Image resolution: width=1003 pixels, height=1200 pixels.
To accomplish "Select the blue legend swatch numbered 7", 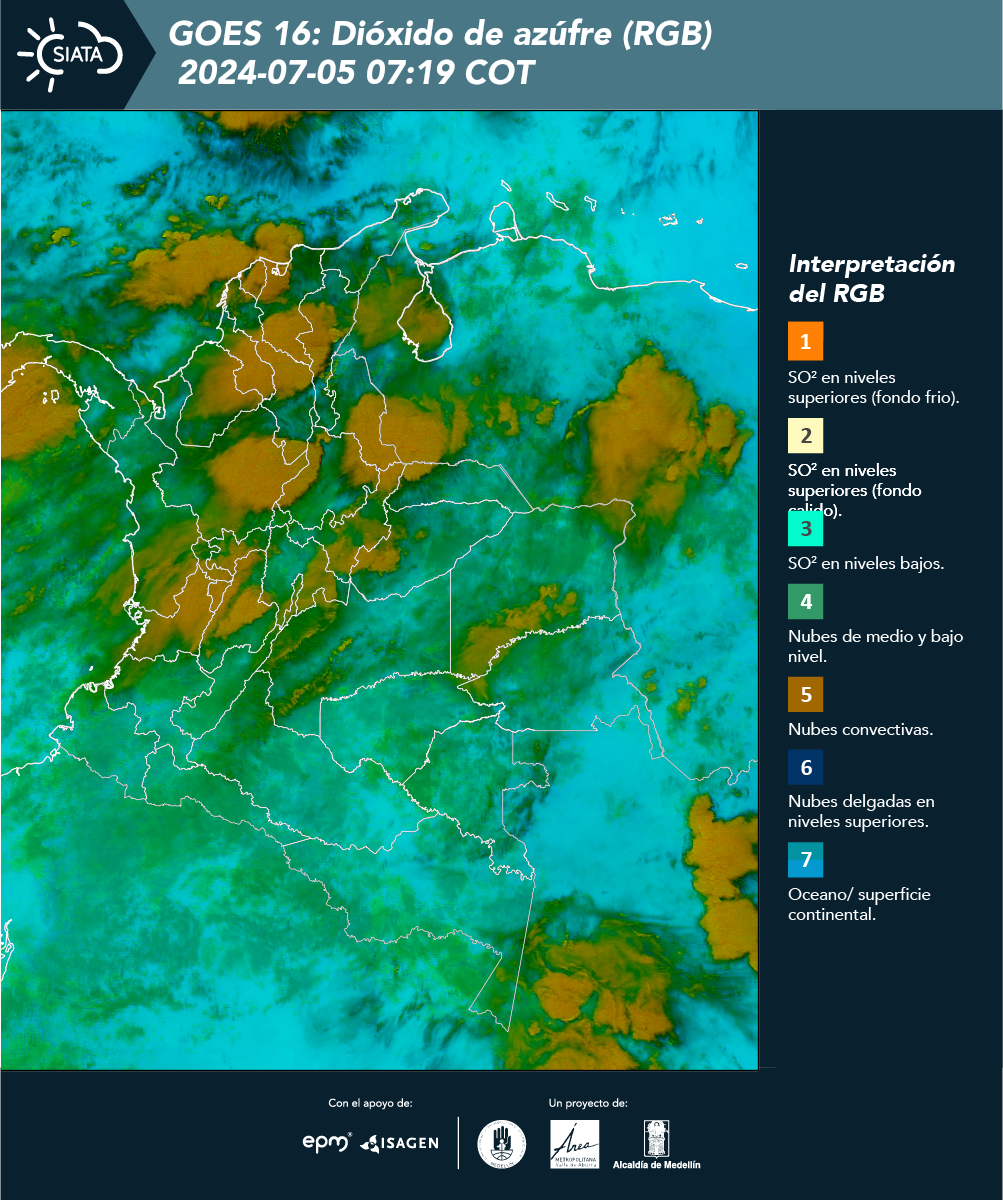I will pyautogui.click(x=805, y=860).
